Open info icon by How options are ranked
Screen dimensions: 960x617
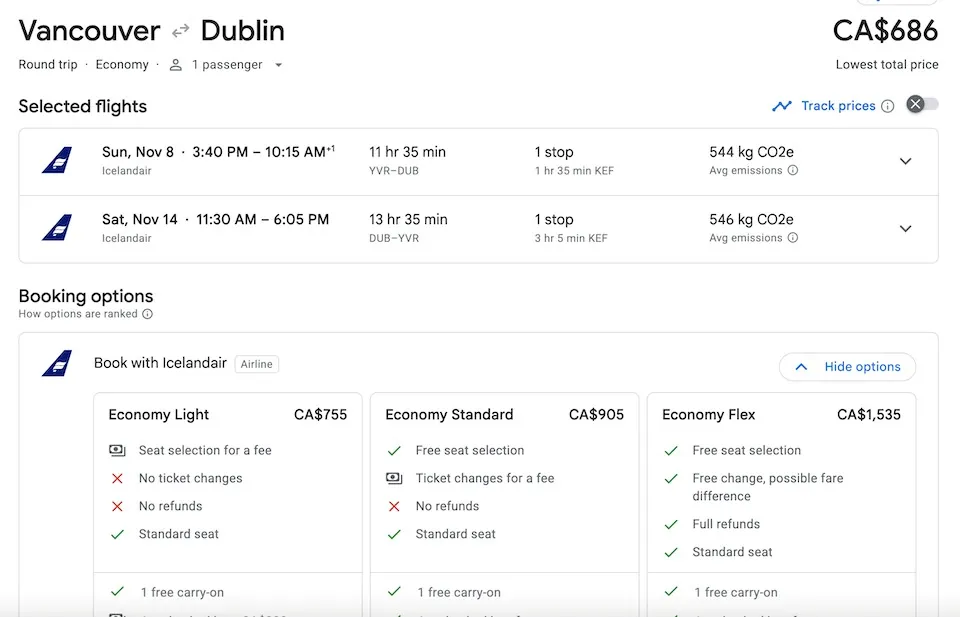(148, 314)
